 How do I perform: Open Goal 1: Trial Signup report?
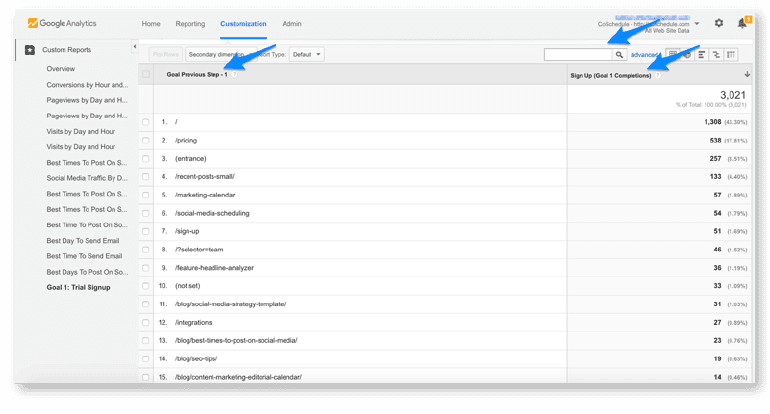click(79, 287)
